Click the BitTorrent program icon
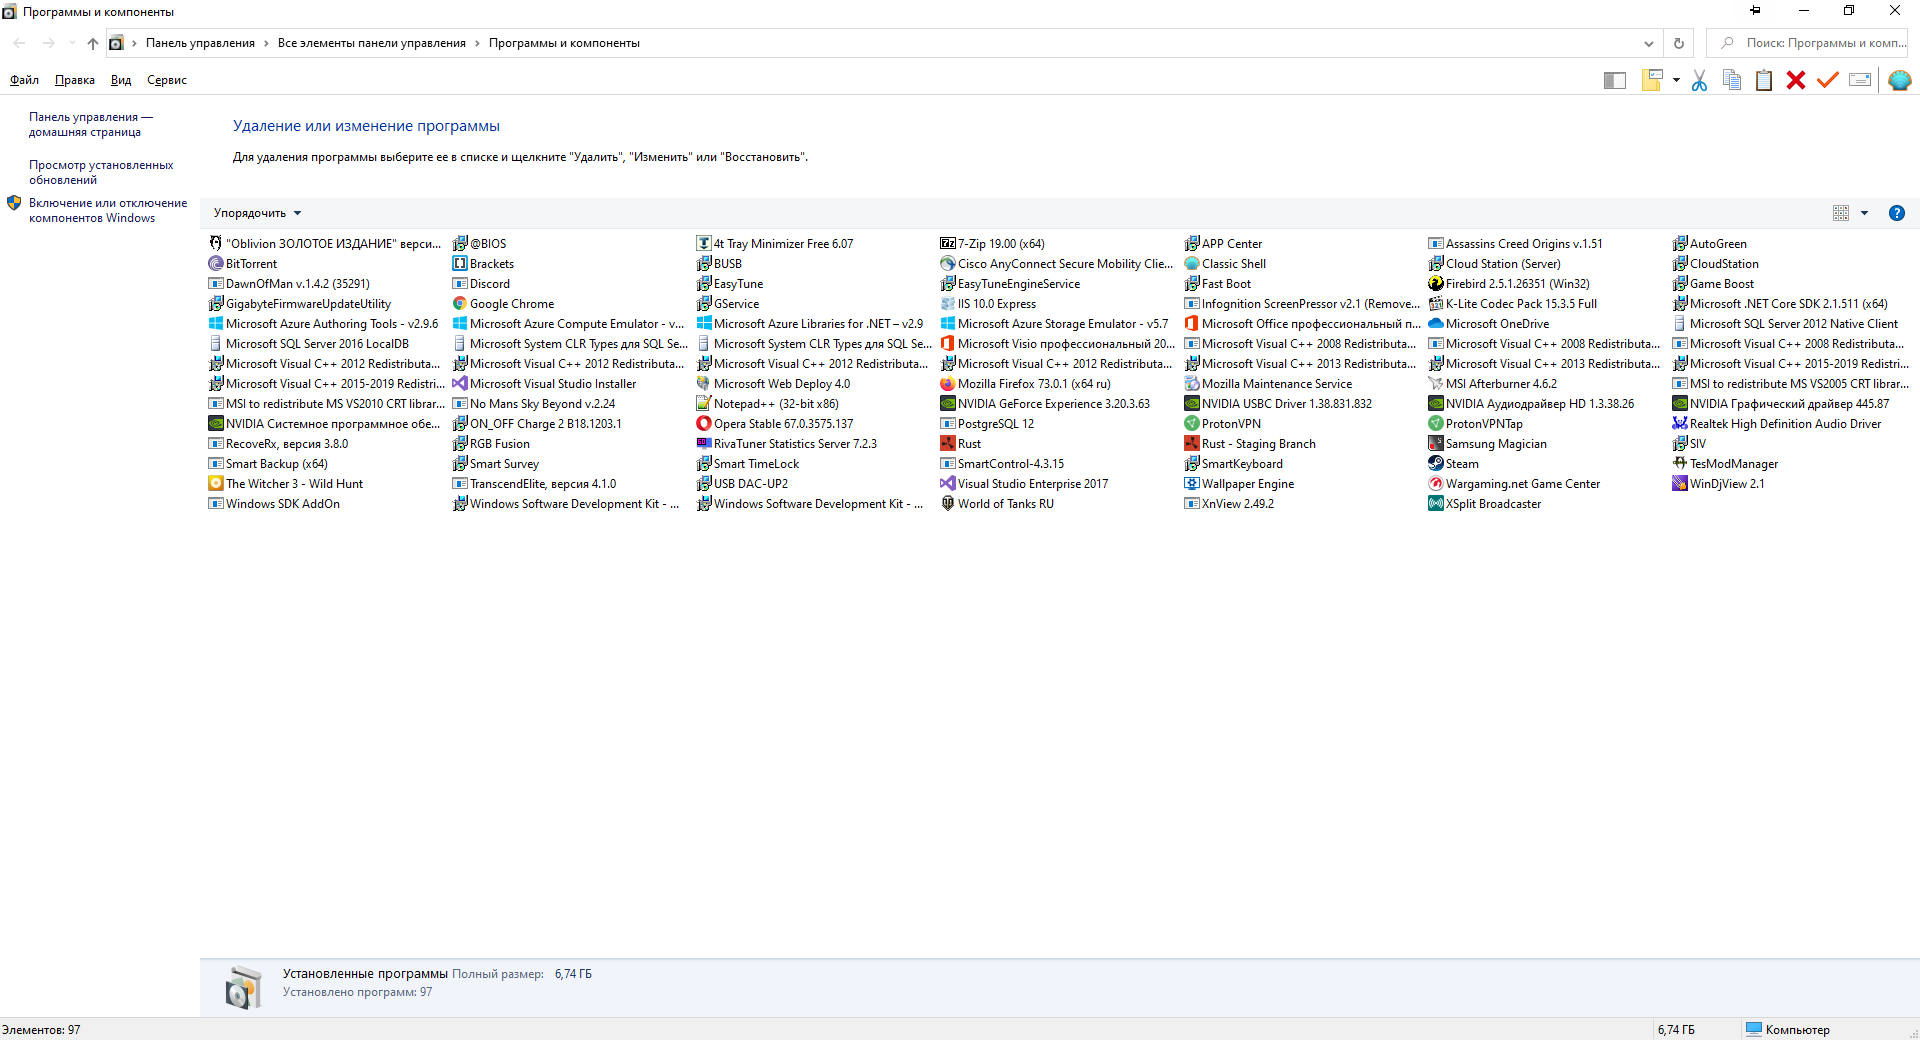 click(215, 264)
